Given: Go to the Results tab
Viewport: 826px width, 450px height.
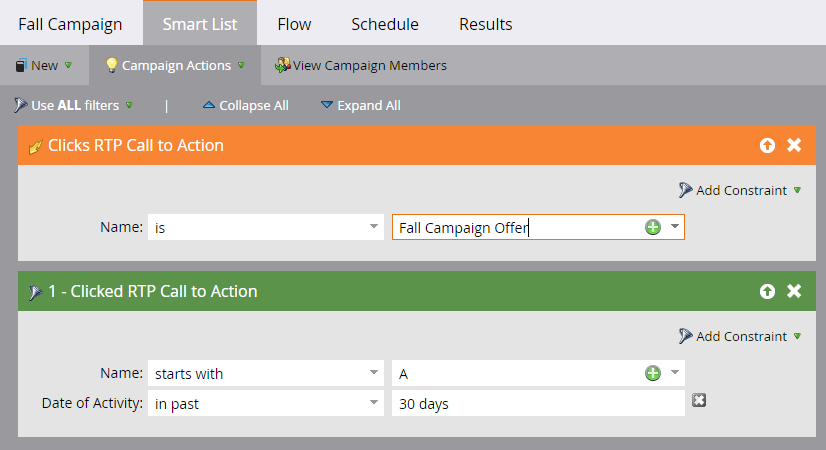Looking at the screenshot, I should pyautogui.click(x=485, y=23).
